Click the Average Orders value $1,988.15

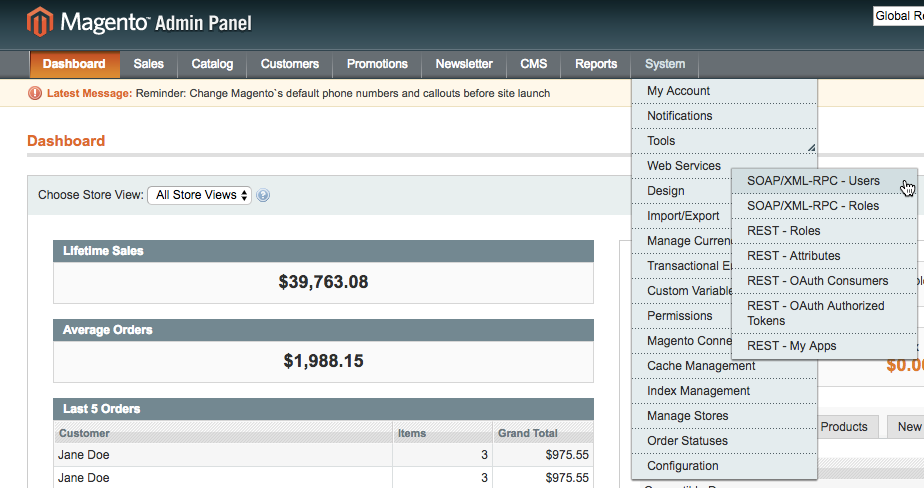(324, 361)
